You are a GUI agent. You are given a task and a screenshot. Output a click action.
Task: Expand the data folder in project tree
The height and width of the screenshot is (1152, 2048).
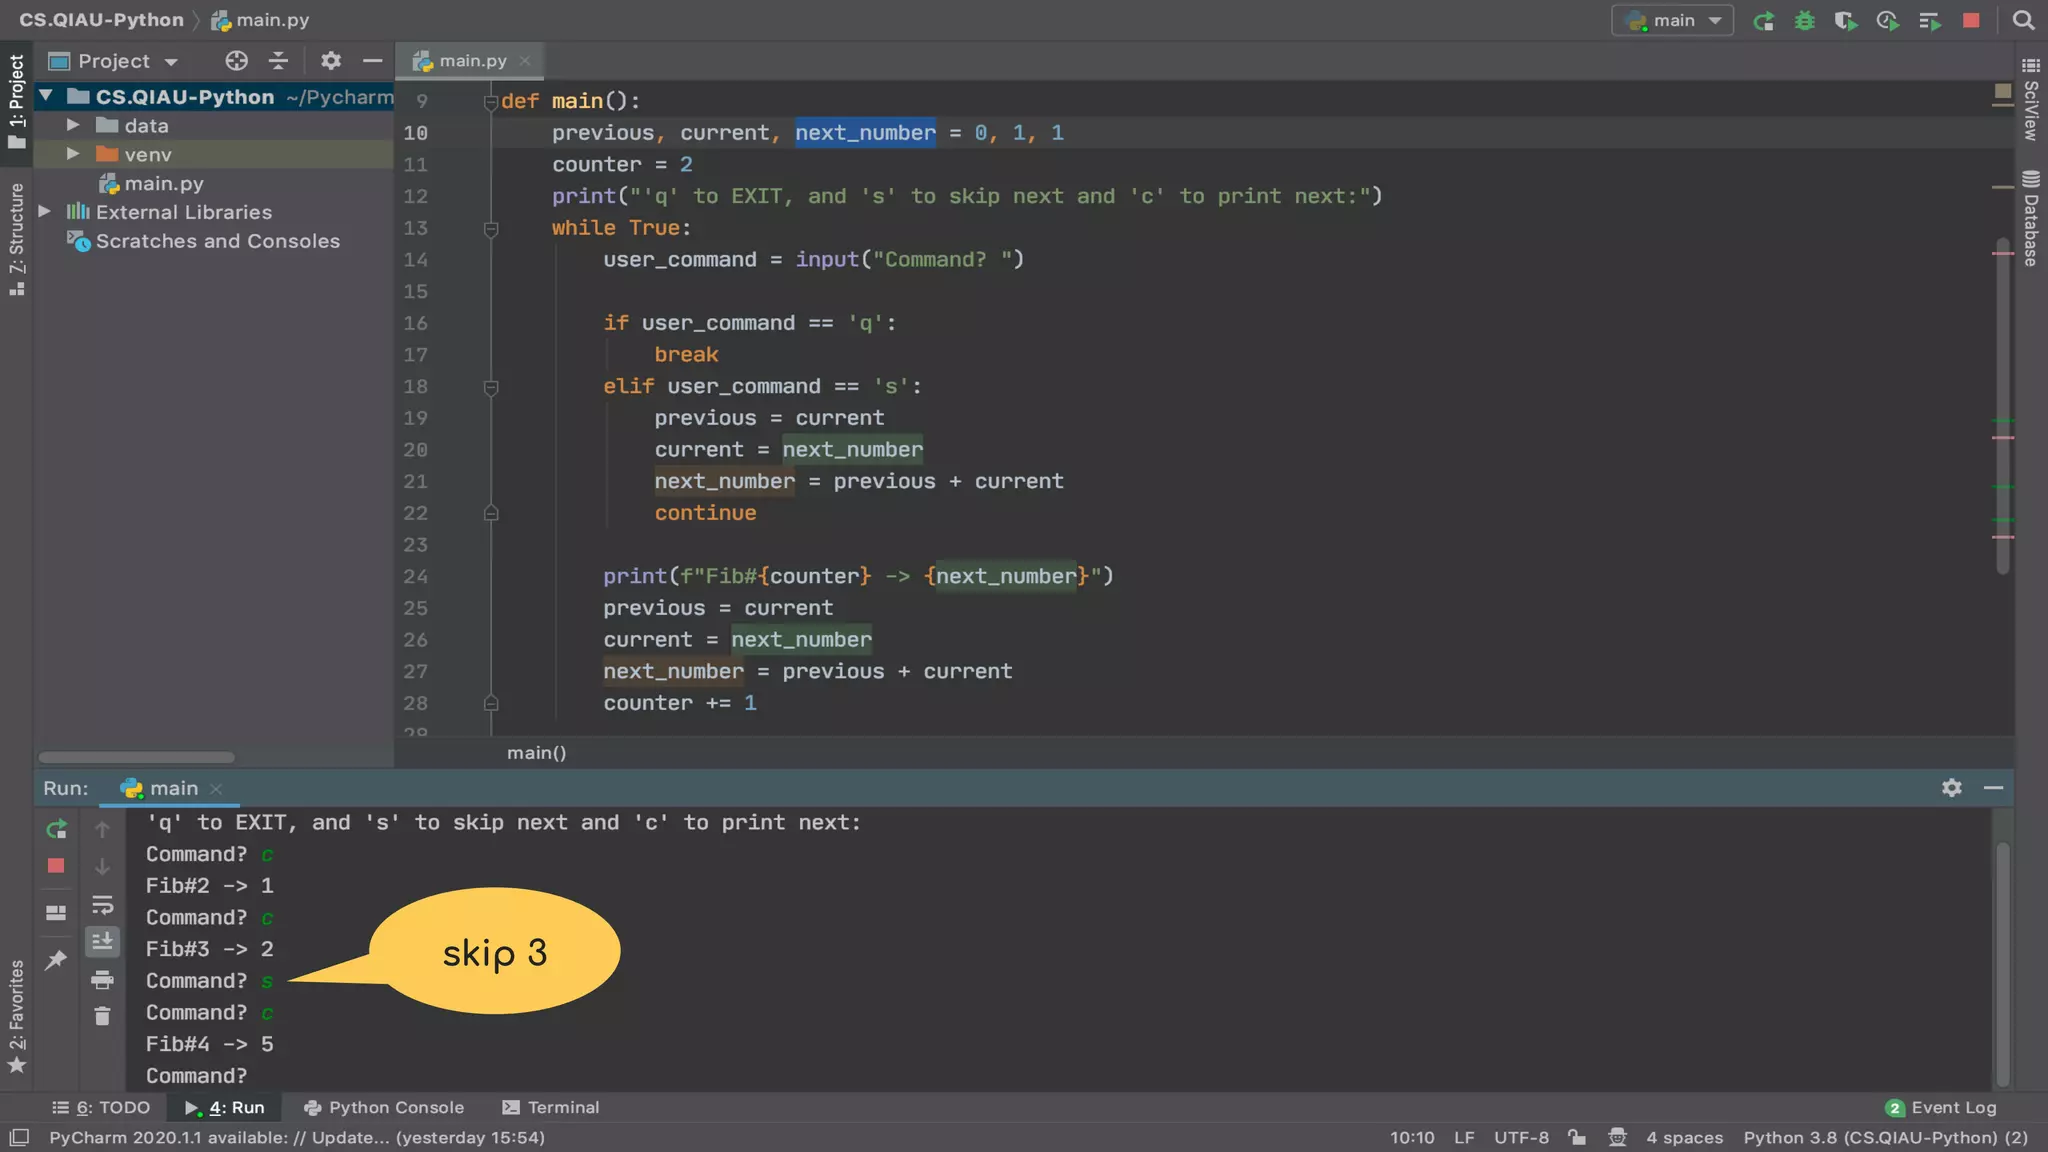click(x=73, y=125)
